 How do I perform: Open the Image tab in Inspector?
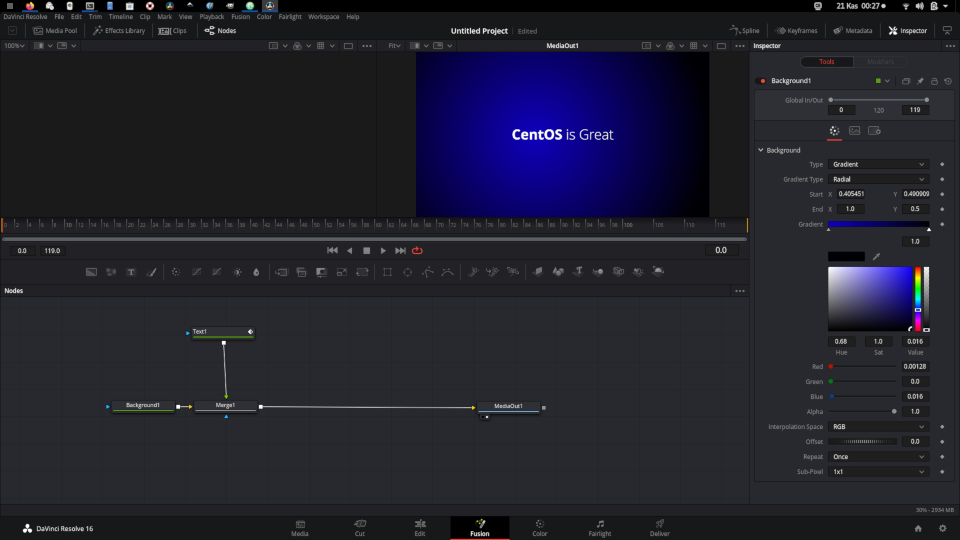click(x=854, y=131)
